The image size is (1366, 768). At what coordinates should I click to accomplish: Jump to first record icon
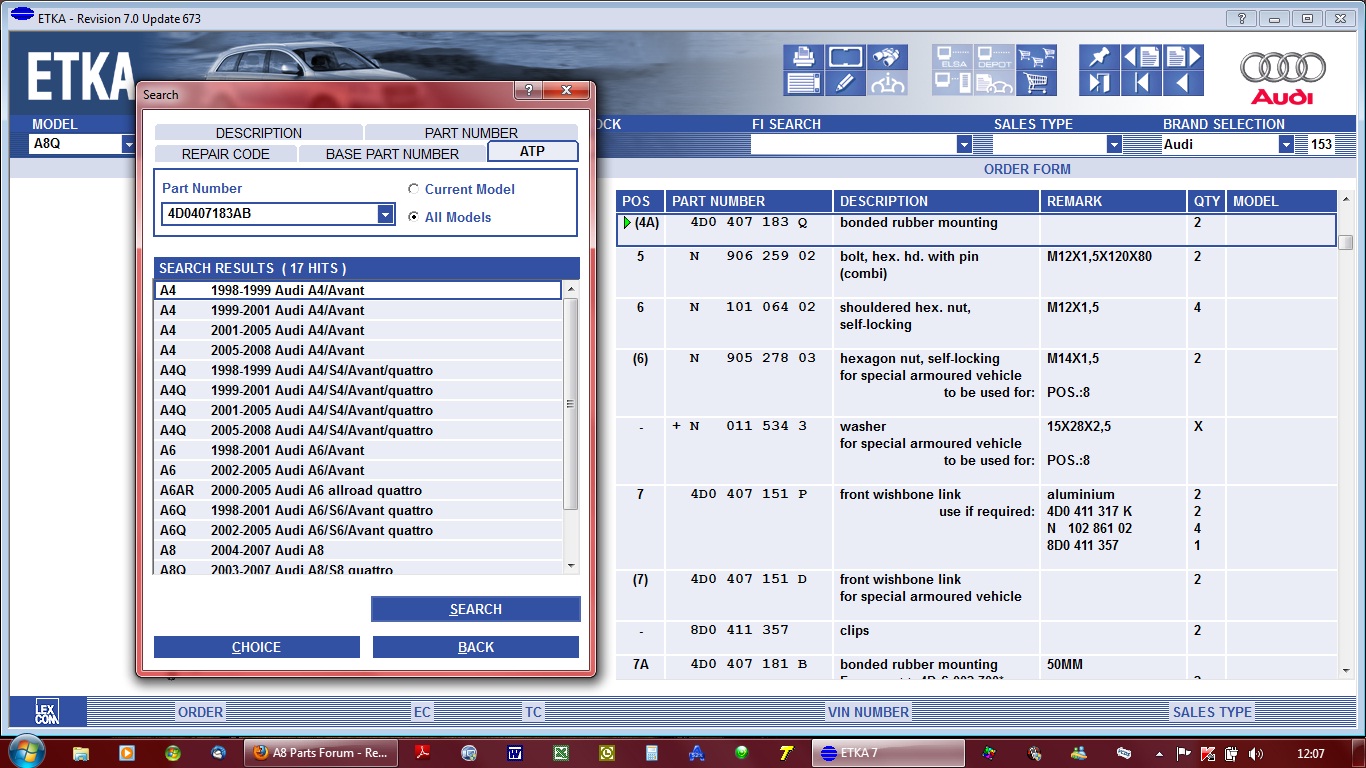1141,83
